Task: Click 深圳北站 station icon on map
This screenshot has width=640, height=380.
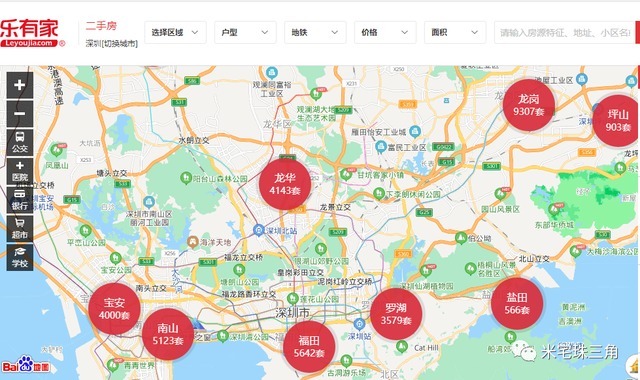Action: (258, 230)
